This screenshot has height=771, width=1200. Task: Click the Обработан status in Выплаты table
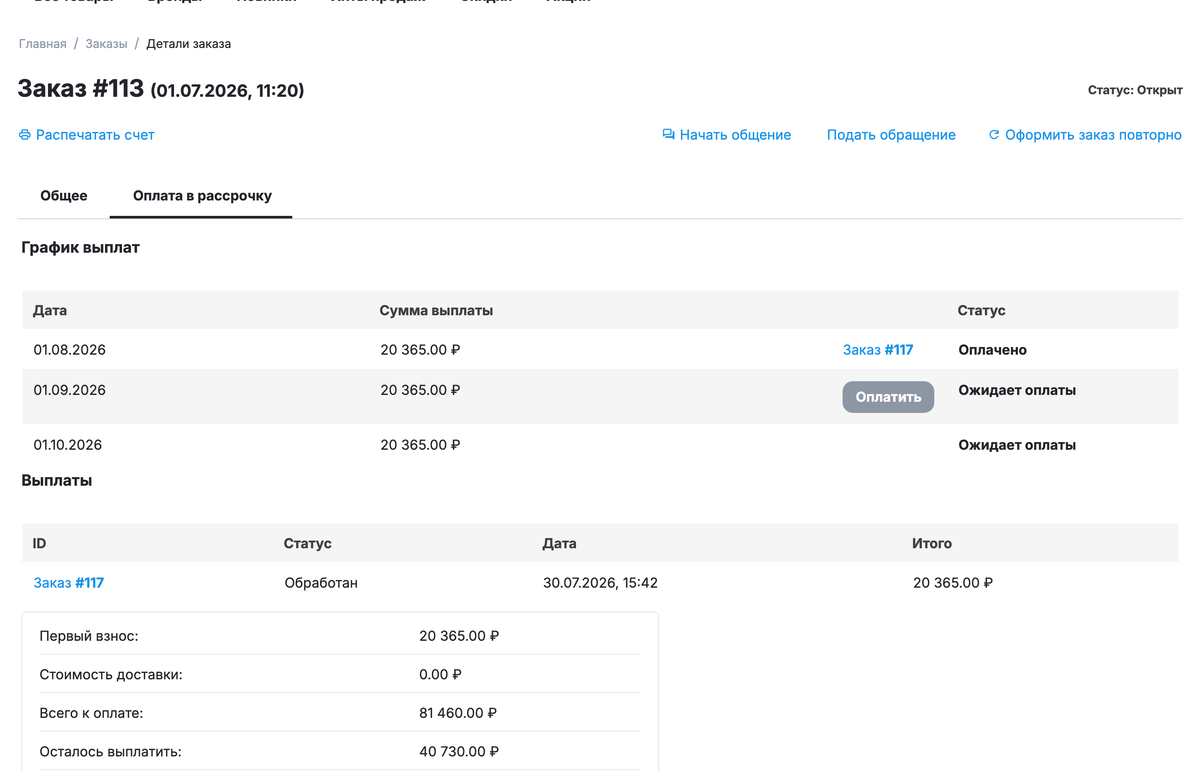click(x=321, y=583)
